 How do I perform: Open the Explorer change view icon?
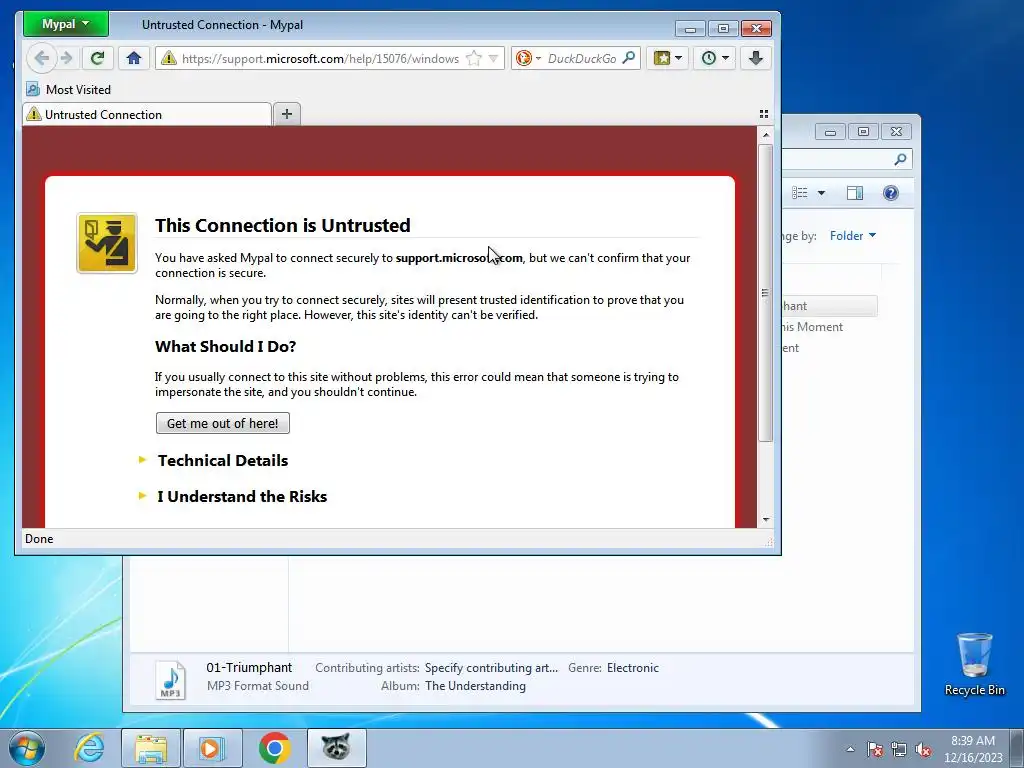(800, 193)
